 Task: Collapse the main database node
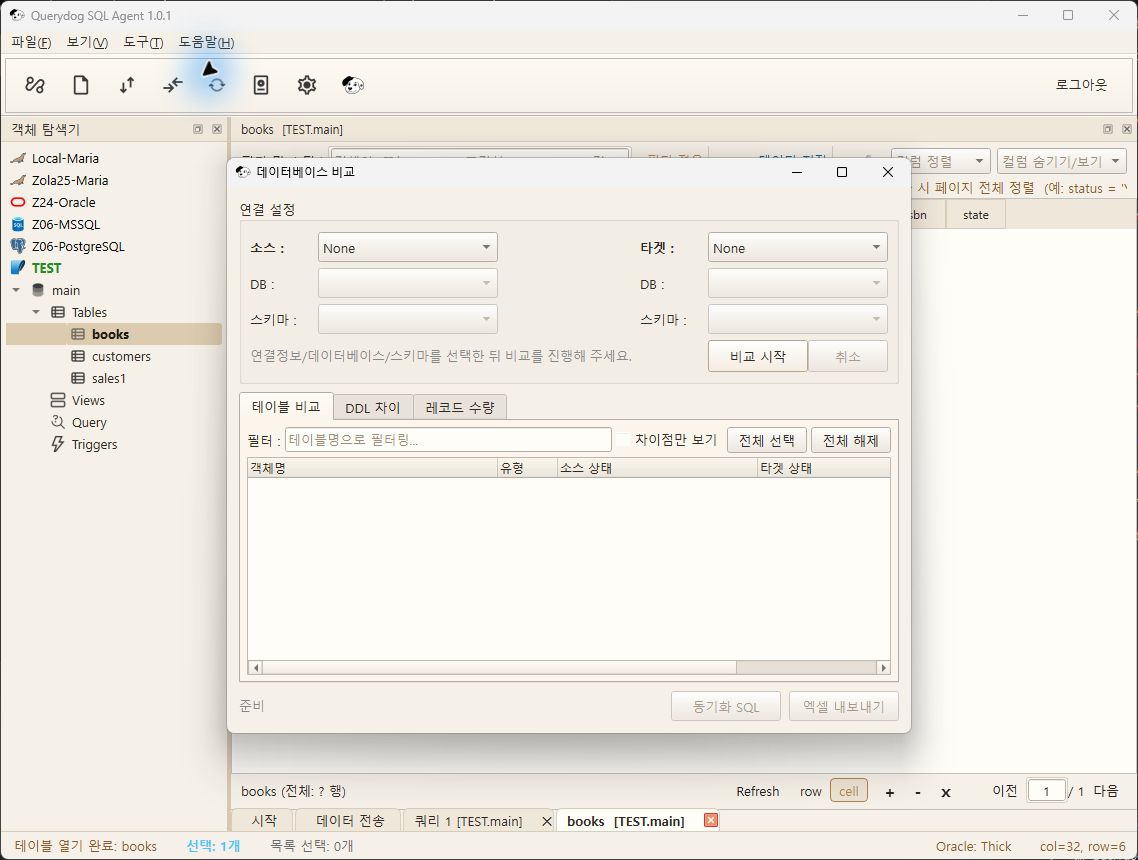coord(16,290)
